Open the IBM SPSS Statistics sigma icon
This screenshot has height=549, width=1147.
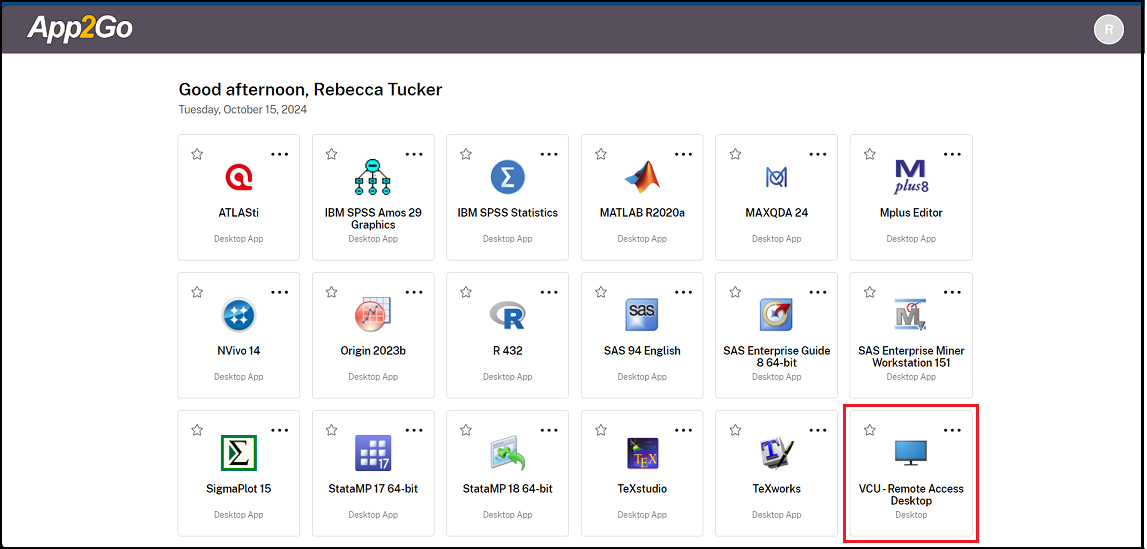coord(508,177)
